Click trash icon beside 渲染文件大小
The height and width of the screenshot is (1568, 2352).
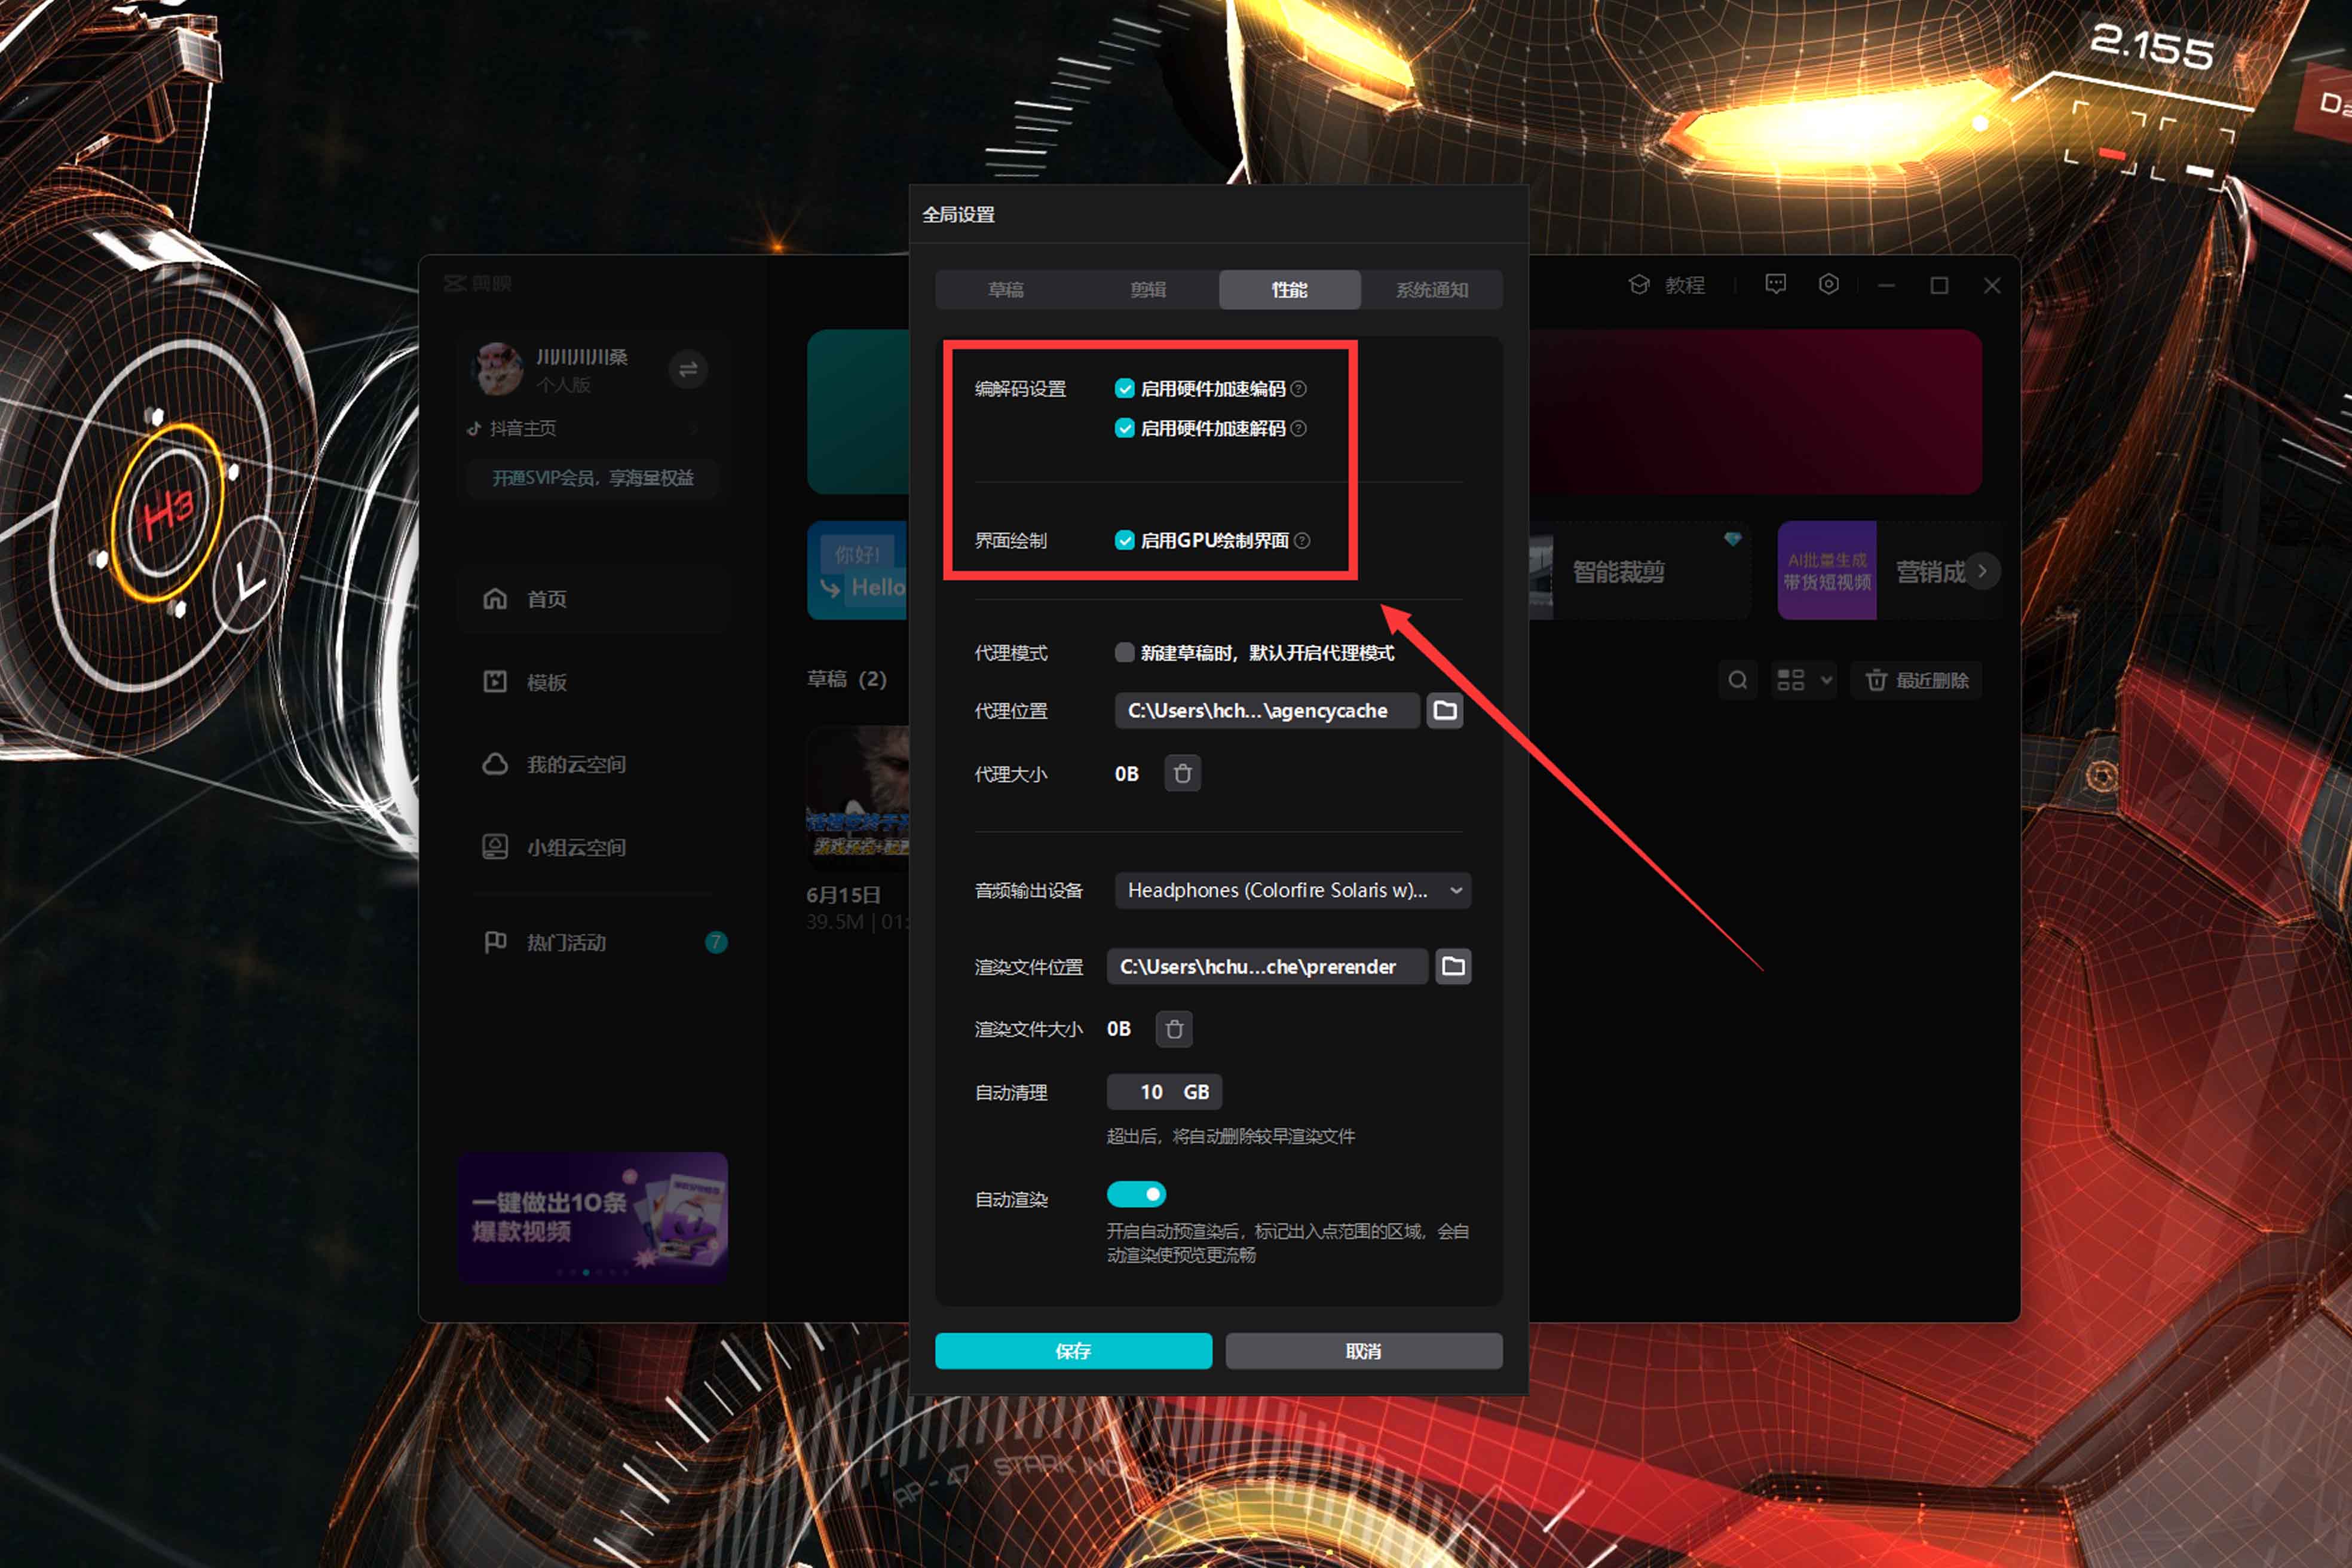(1174, 1029)
